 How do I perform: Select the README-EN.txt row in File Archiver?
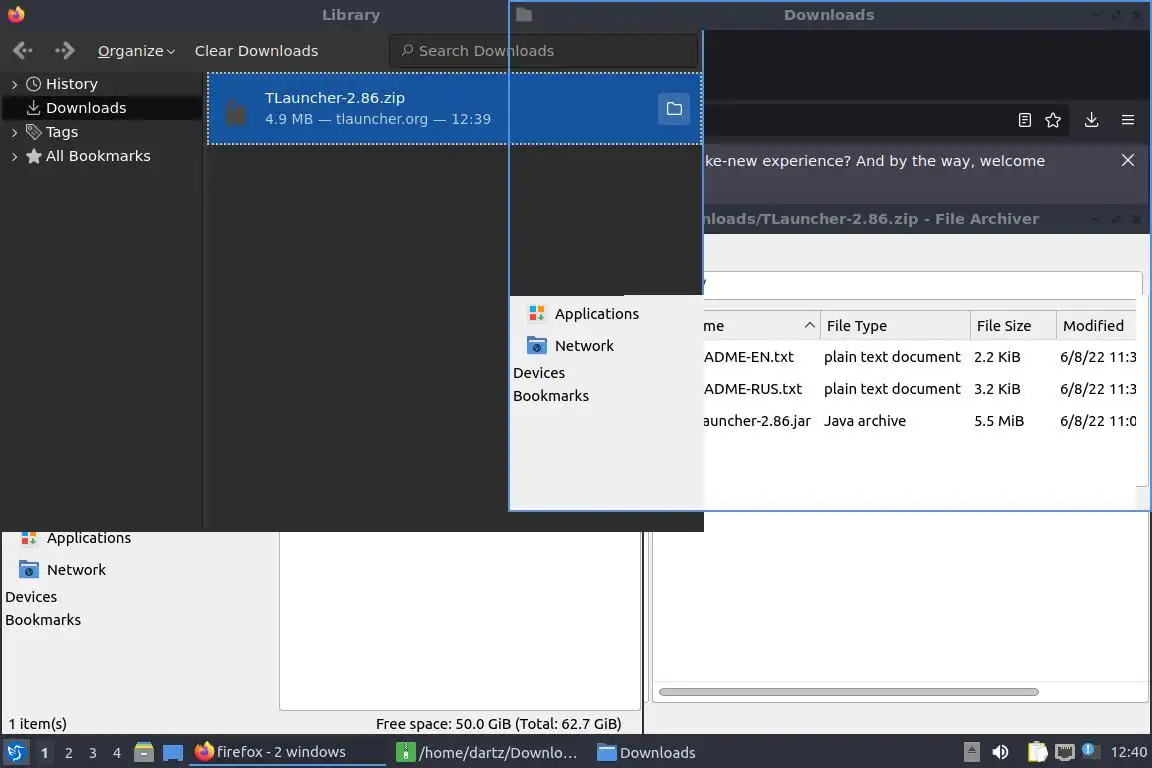pos(920,357)
